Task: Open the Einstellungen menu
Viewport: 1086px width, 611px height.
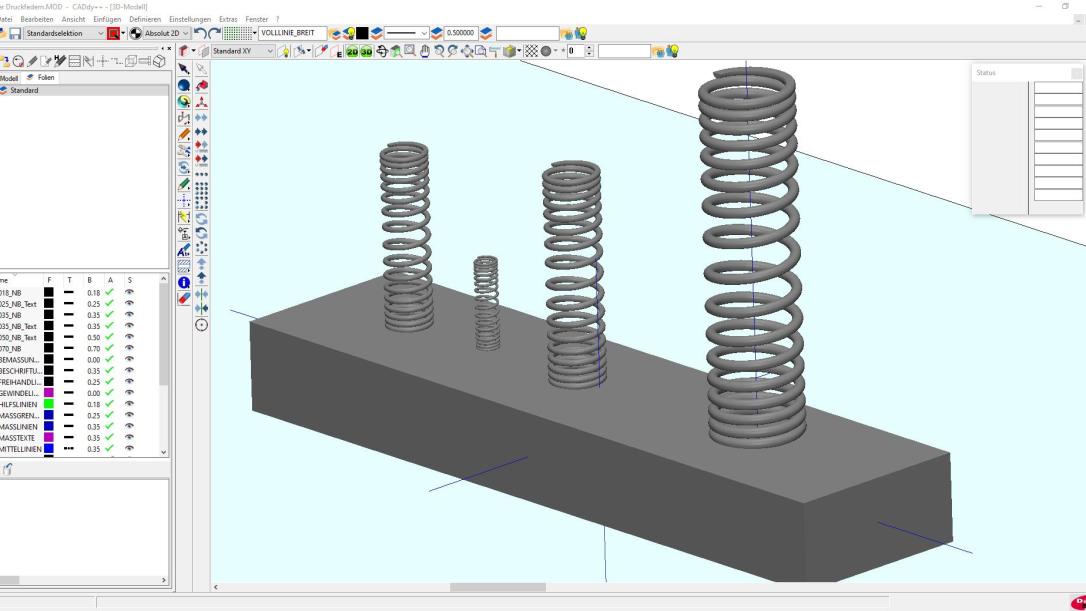Action: [x=190, y=19]
